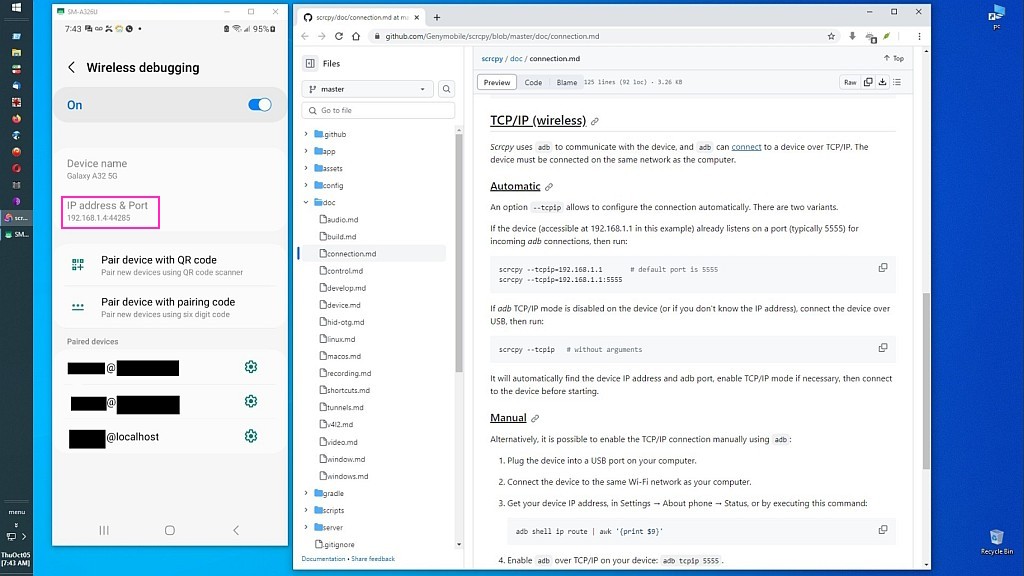Screen dimensions: 1024x576
Task: Click the scrcpy breadcrumb link
Action: click(x=492, y=59)
